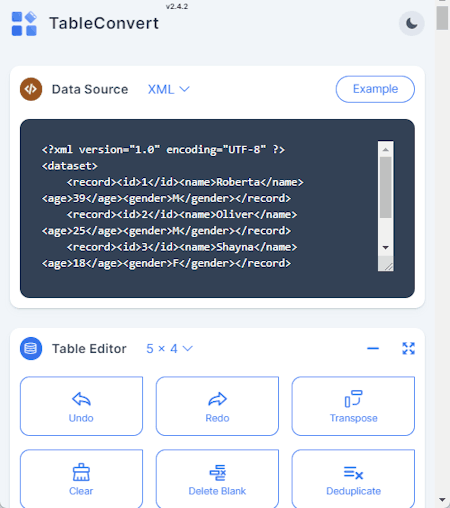Click the XML textarea scroll-up arrow

click(386, 149)
